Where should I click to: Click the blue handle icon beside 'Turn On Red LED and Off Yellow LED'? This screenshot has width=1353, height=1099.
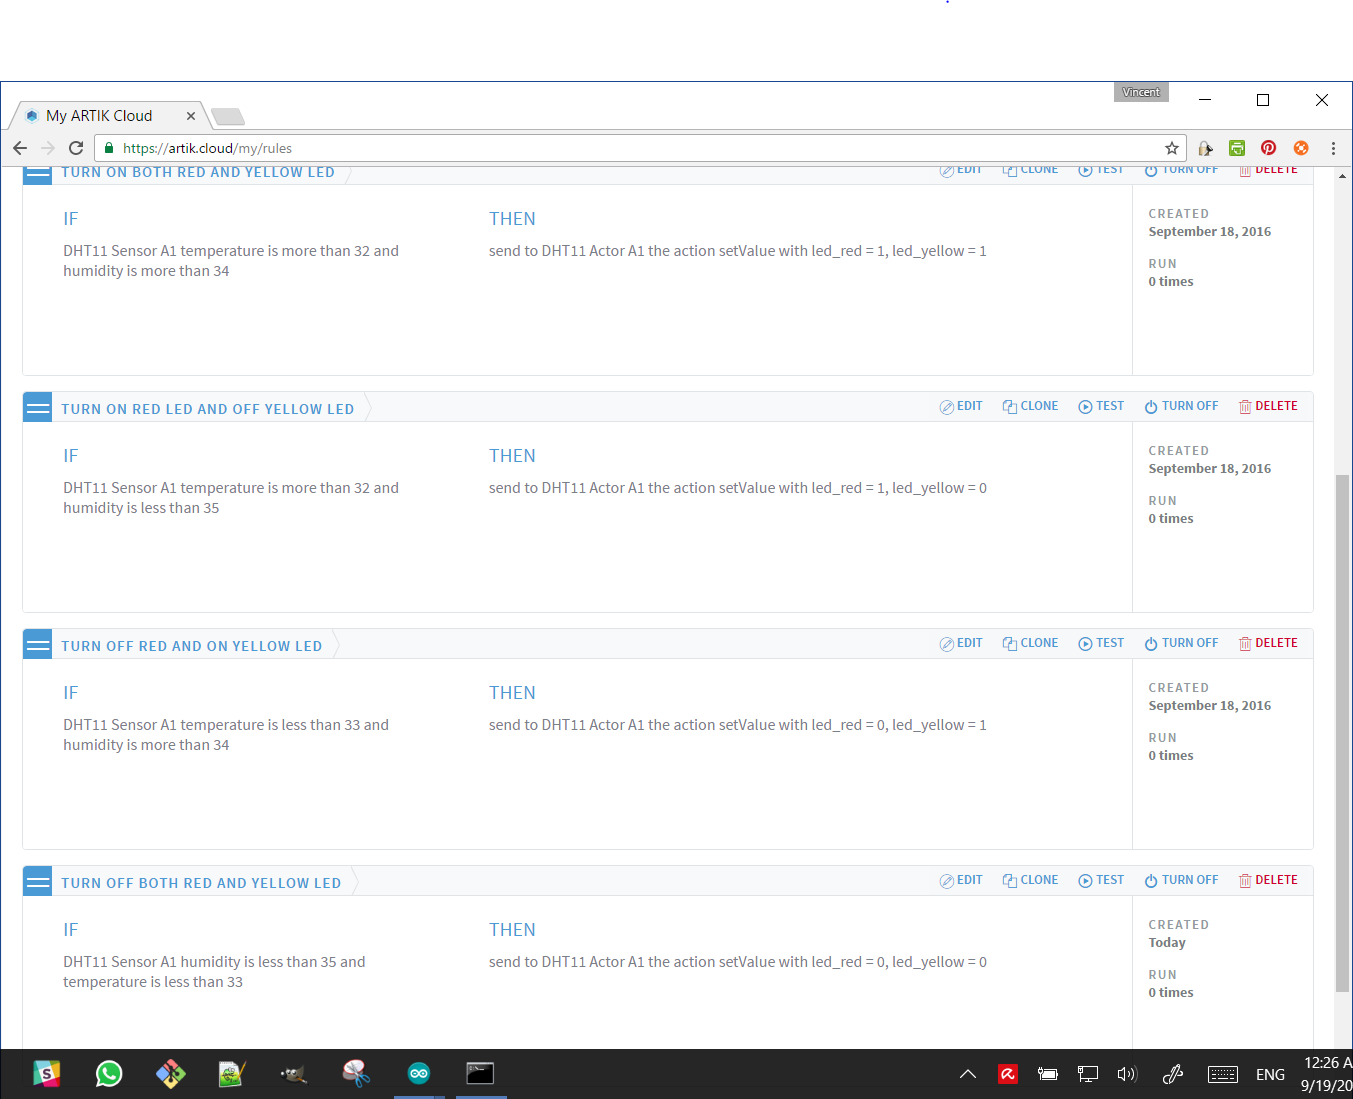coord(37,408)
